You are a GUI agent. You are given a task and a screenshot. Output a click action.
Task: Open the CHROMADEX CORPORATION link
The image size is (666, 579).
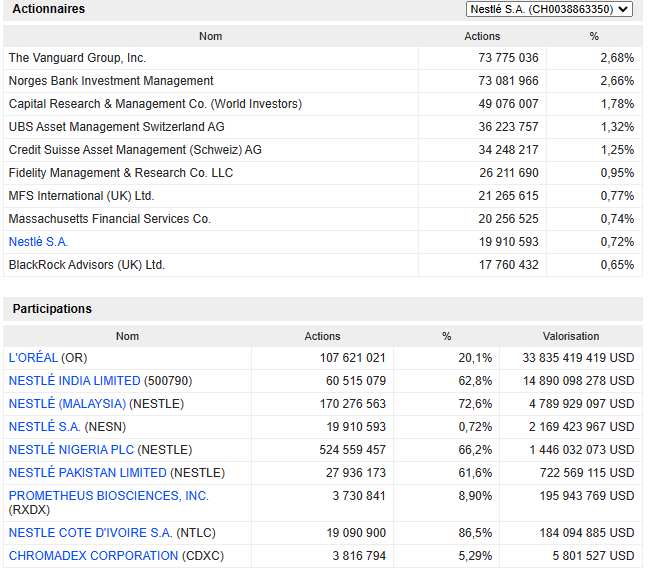[93, 556]
